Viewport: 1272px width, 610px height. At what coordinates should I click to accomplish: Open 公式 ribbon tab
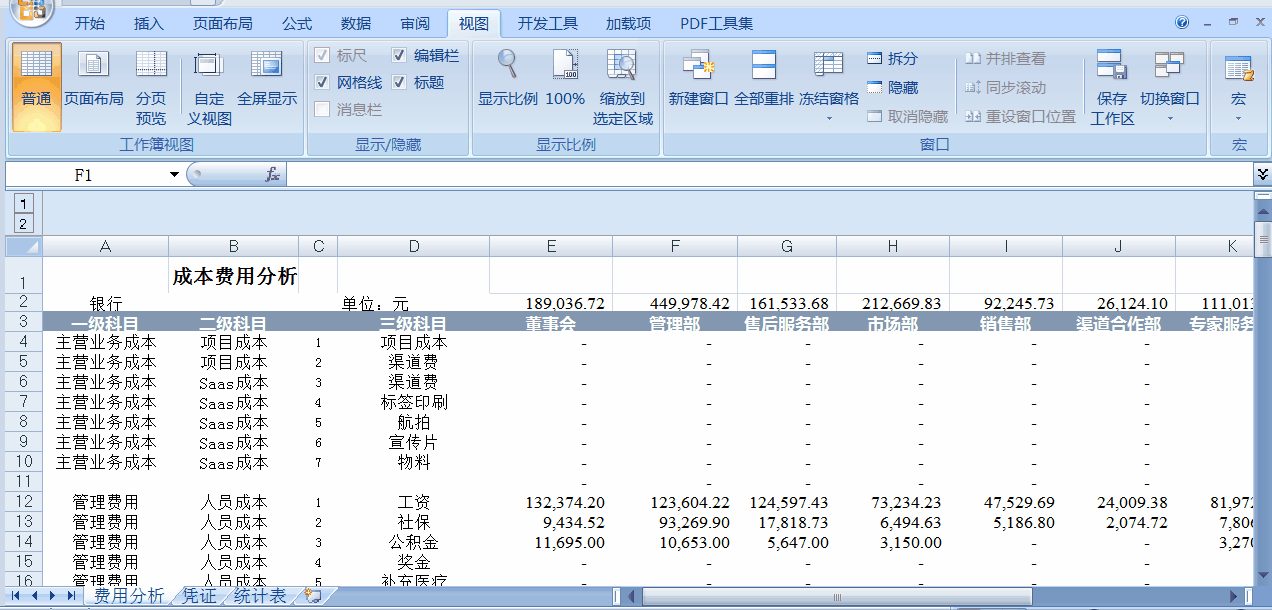(297, 23)
